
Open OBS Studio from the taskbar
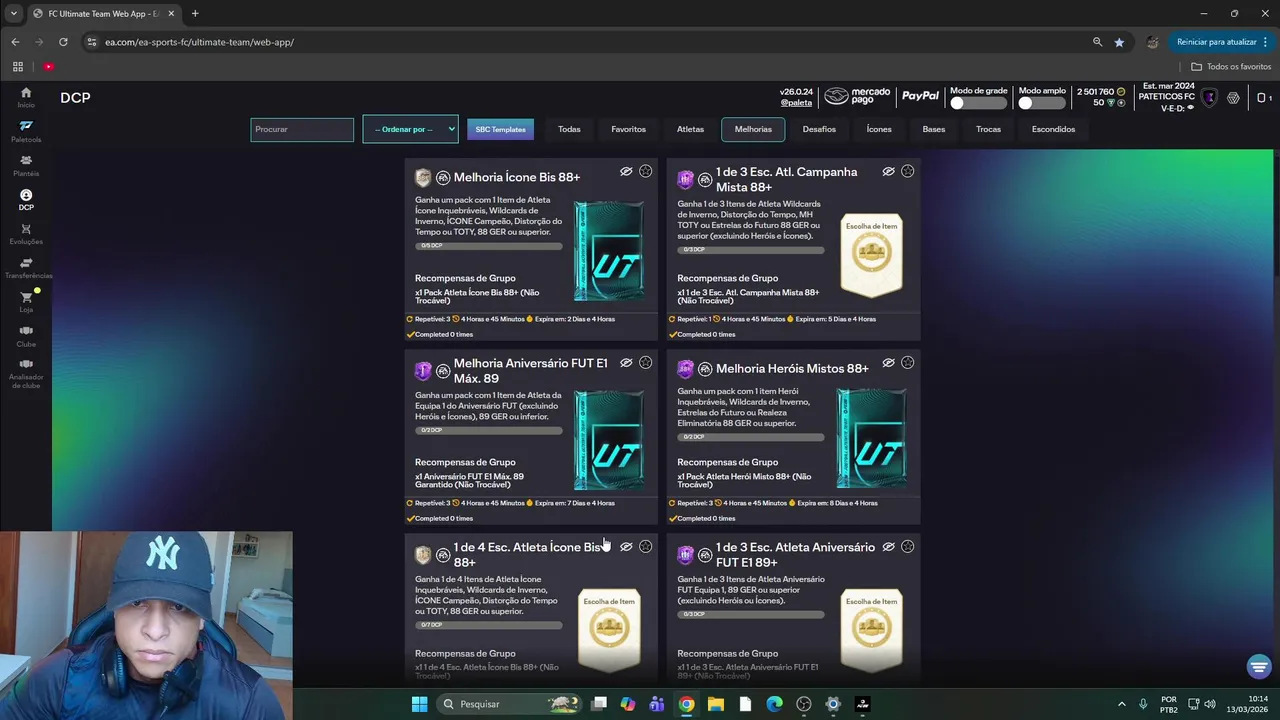(x=803, y=704)
